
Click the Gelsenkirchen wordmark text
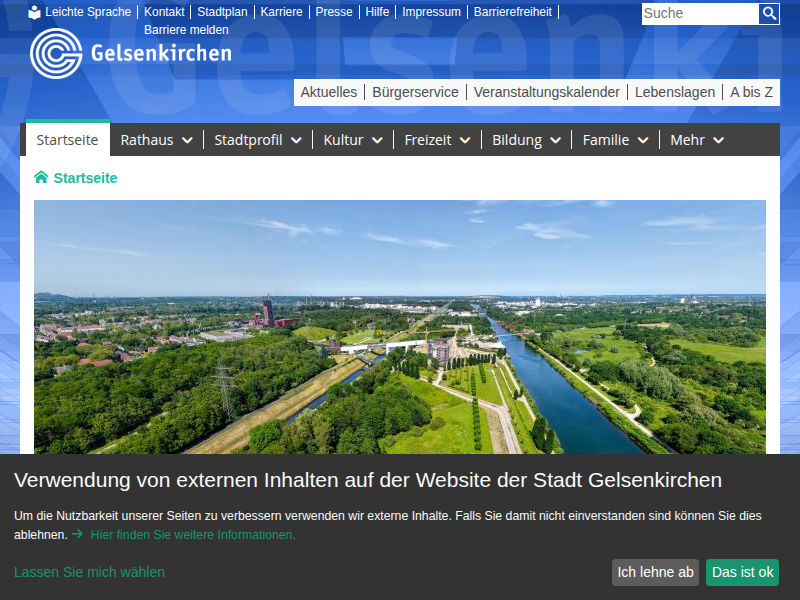point(161,53)
